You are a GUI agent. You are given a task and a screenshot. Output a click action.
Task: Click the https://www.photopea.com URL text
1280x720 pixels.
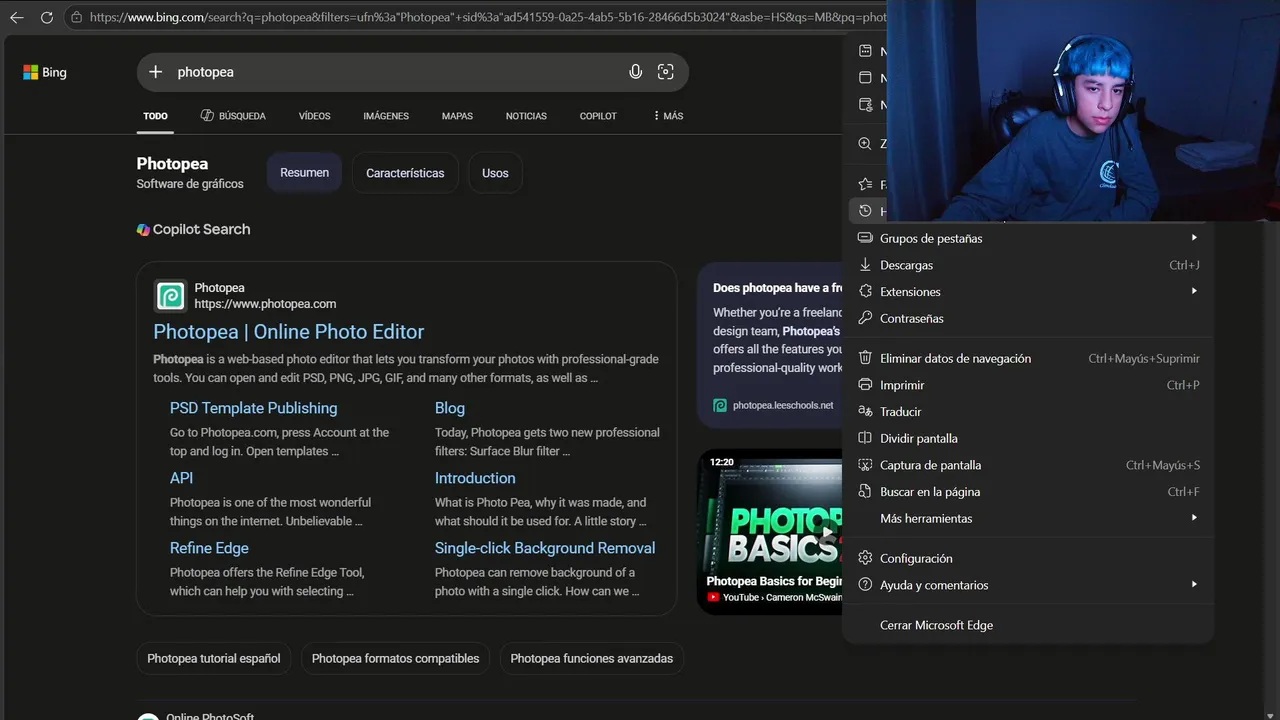pos(265,304)
